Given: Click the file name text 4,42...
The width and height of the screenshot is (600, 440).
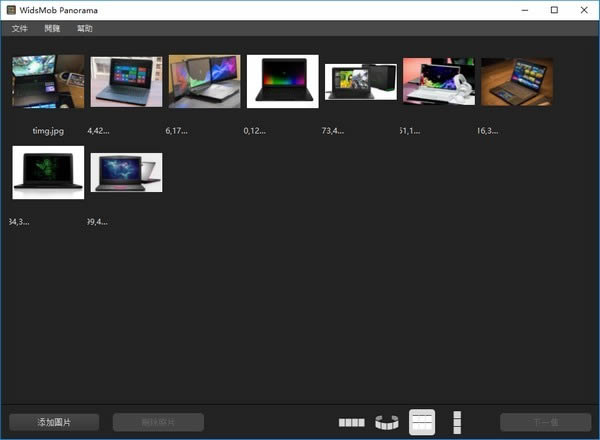Looking at the screenshot, I should (98, 131).
